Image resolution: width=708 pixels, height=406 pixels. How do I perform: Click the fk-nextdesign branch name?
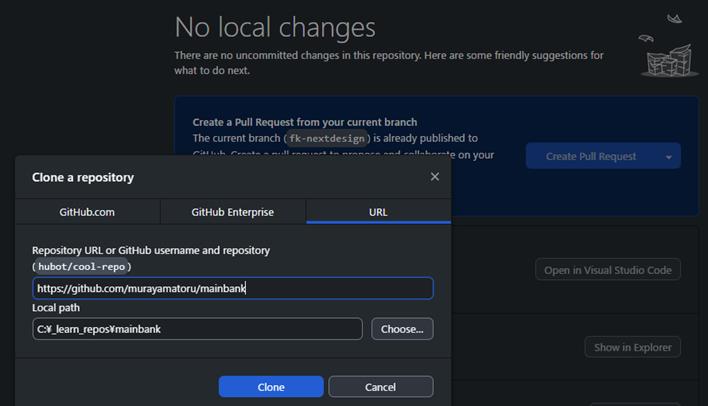tap(327, 138)
